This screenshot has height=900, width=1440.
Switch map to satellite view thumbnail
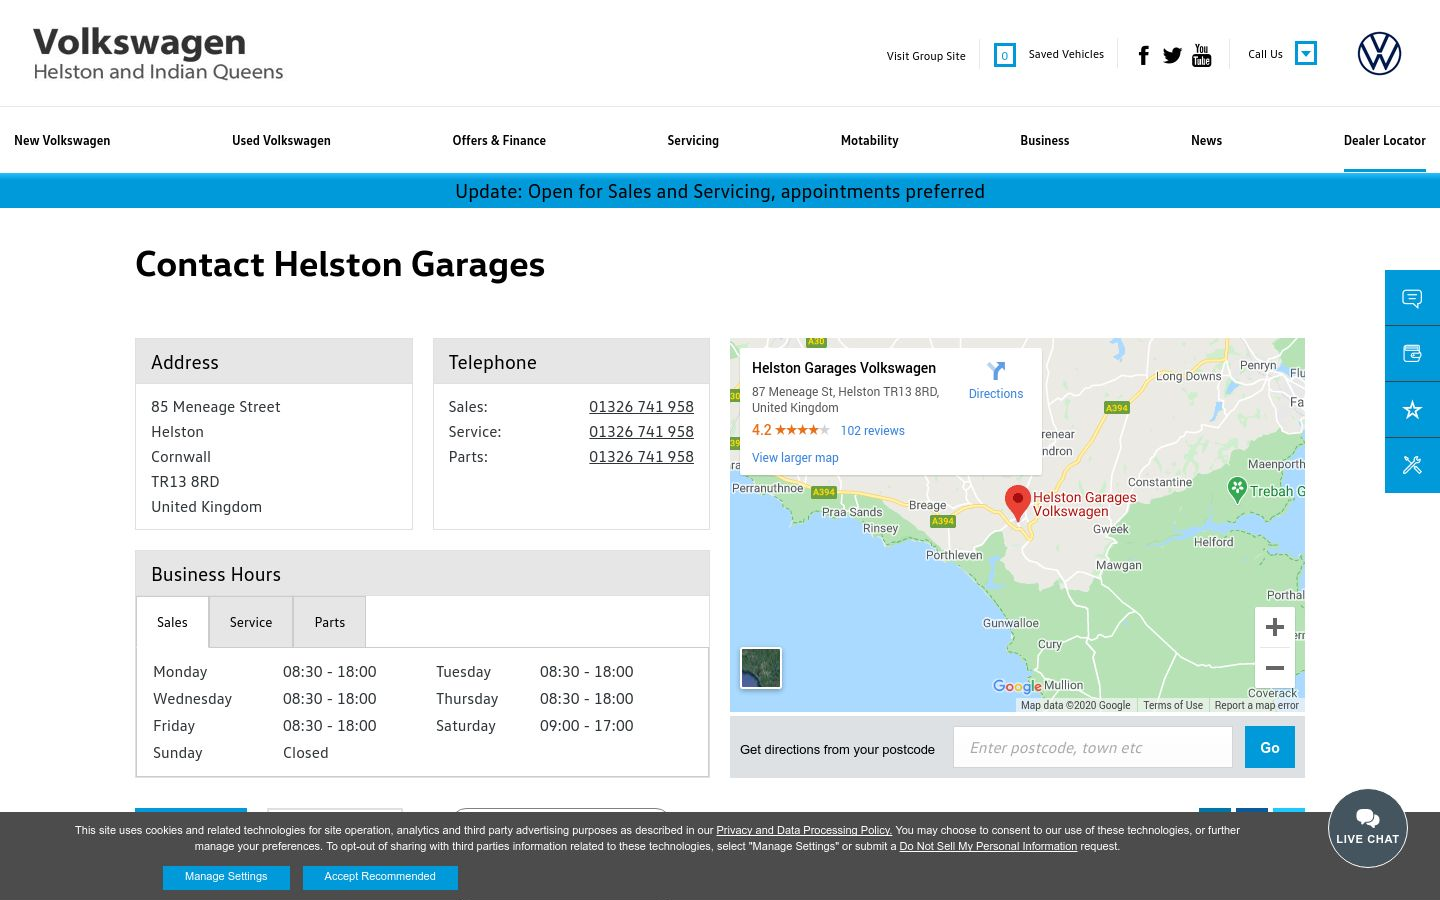761,668
